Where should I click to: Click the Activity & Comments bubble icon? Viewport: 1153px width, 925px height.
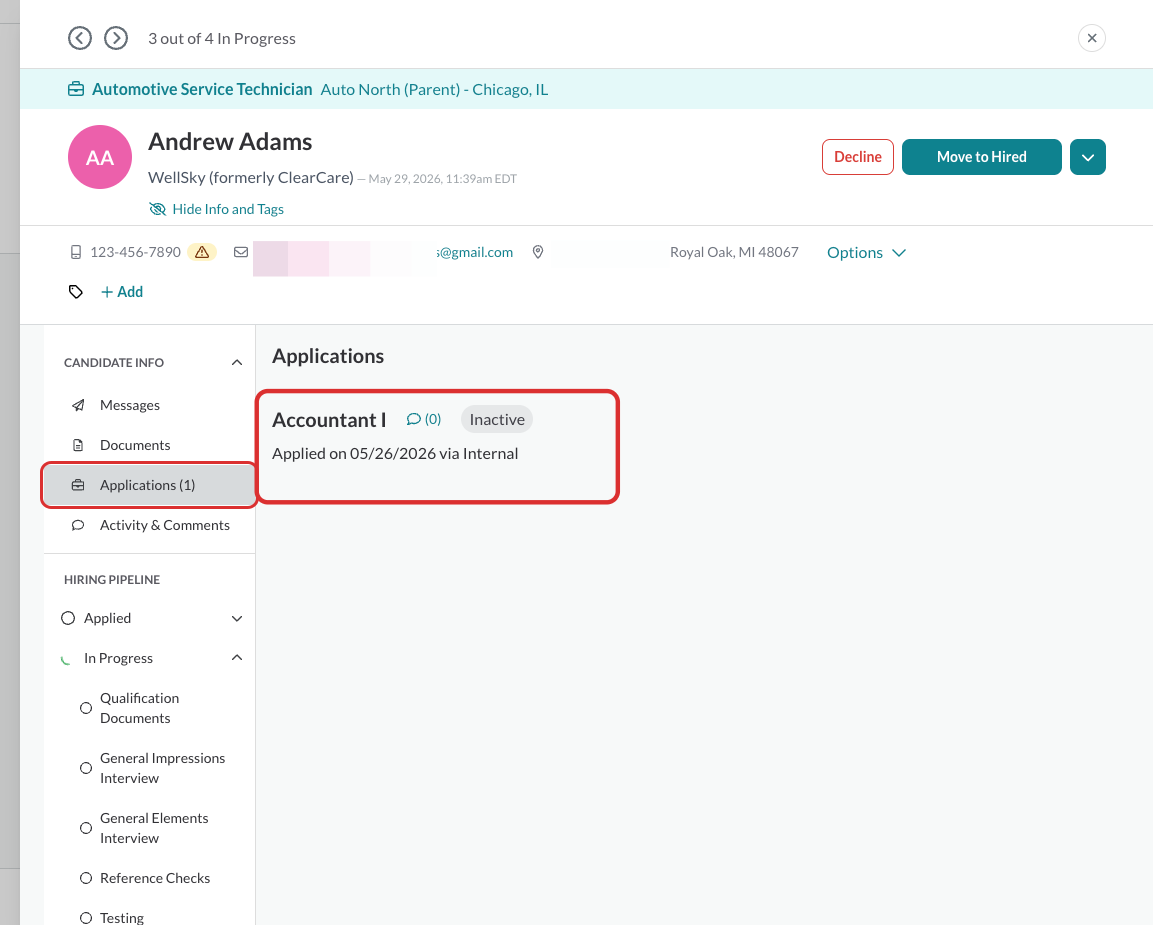(78, 526)
